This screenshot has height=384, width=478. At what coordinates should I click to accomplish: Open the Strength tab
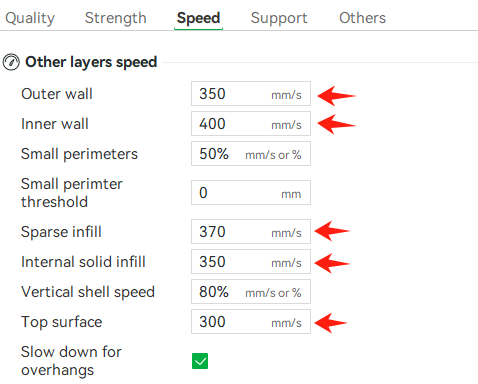pos(115,18)
